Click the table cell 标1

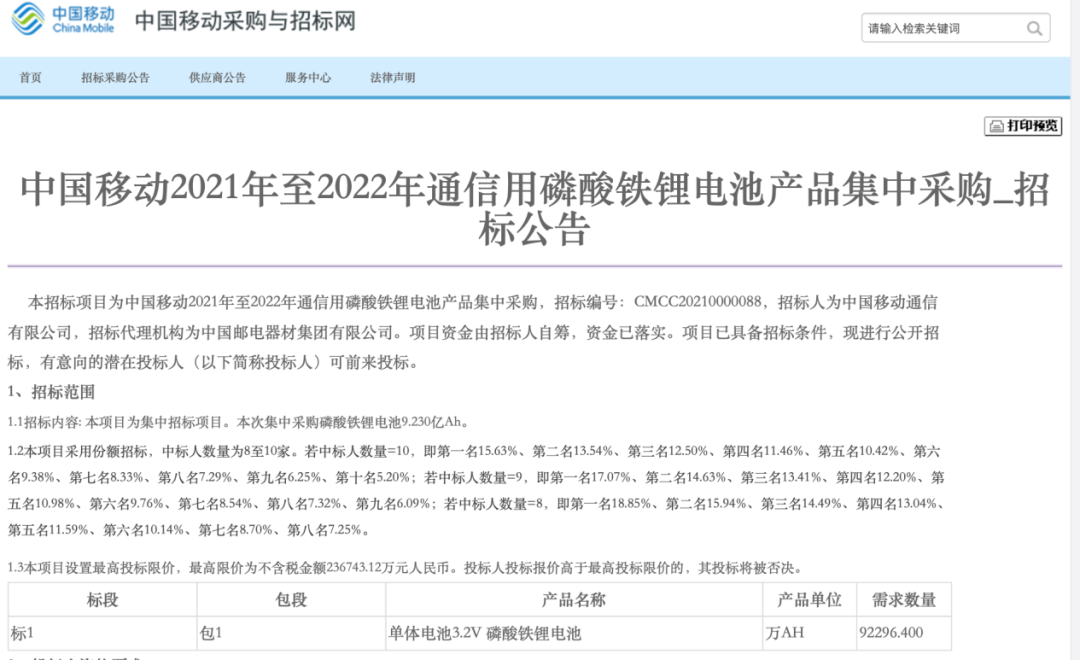[103, 633]
